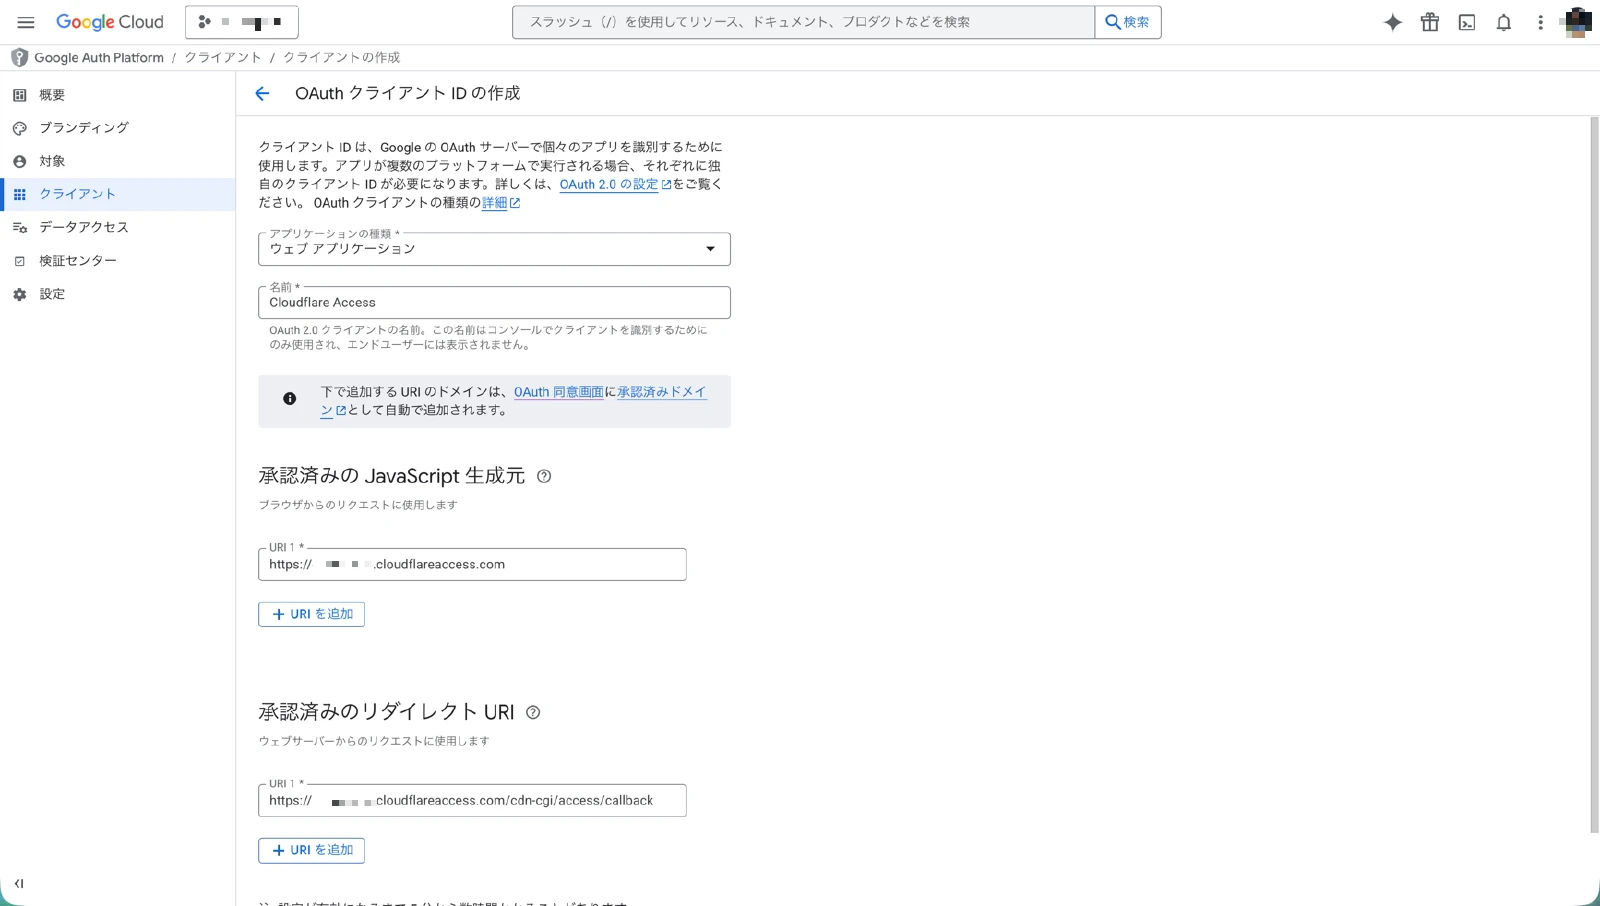Click URI を追加 under redirect URIs

pyautogui.click(x=311, y=849)
